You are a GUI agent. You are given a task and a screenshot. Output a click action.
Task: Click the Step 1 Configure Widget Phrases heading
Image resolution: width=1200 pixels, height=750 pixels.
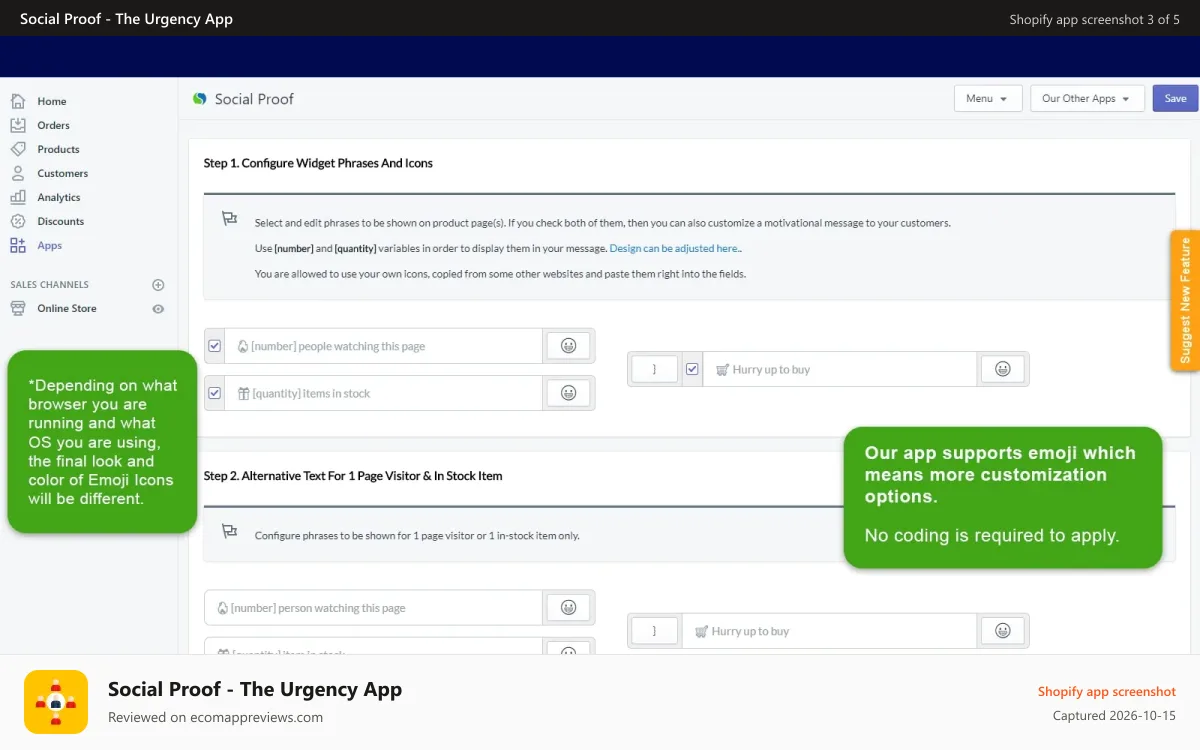[318, 163]
